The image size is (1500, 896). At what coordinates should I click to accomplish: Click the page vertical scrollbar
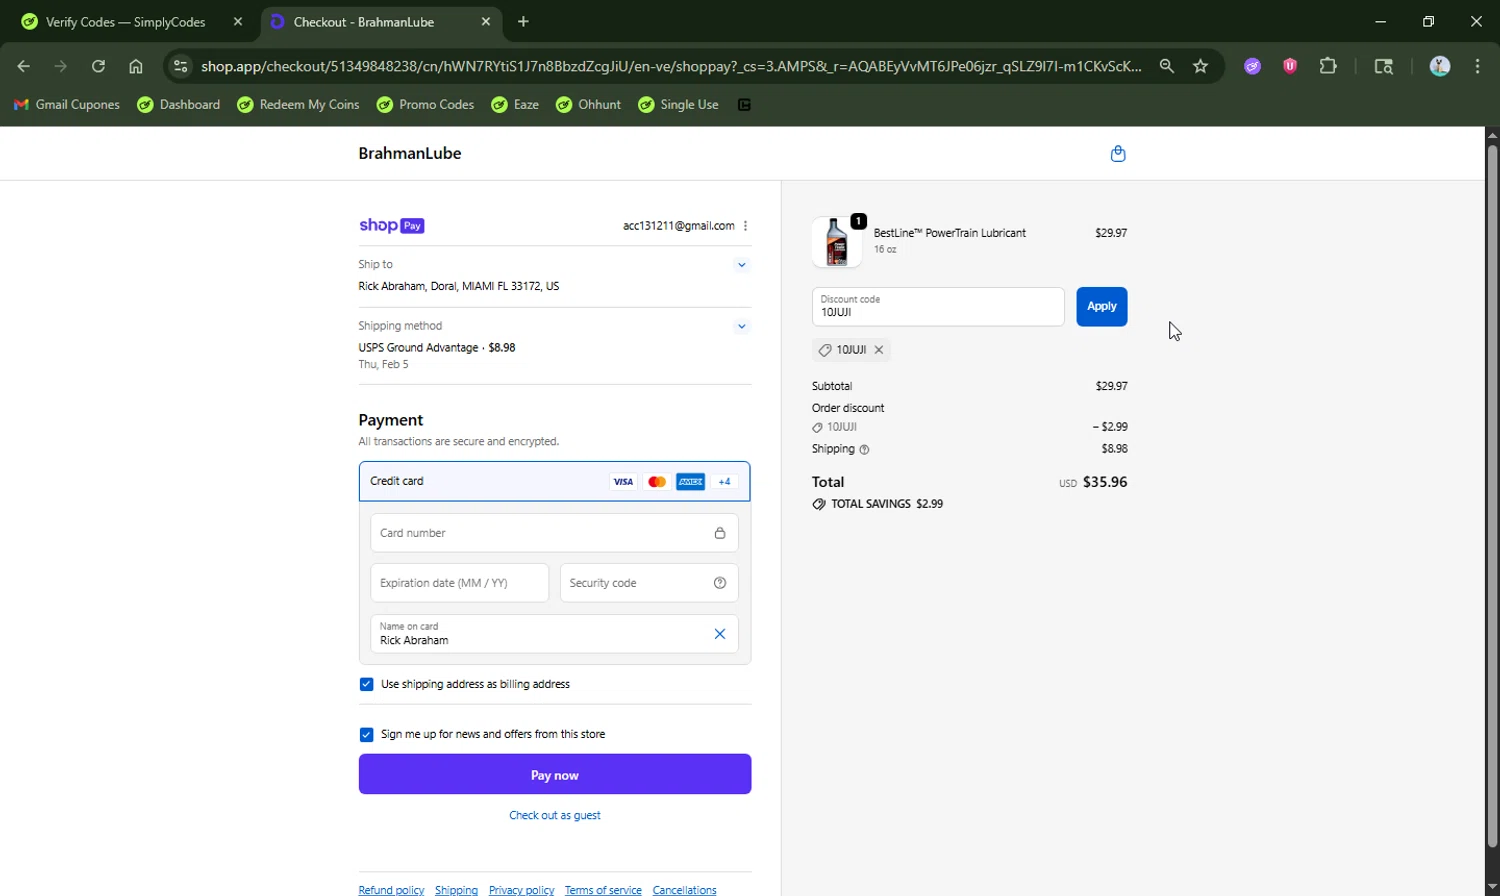[x=1492, y=495]
